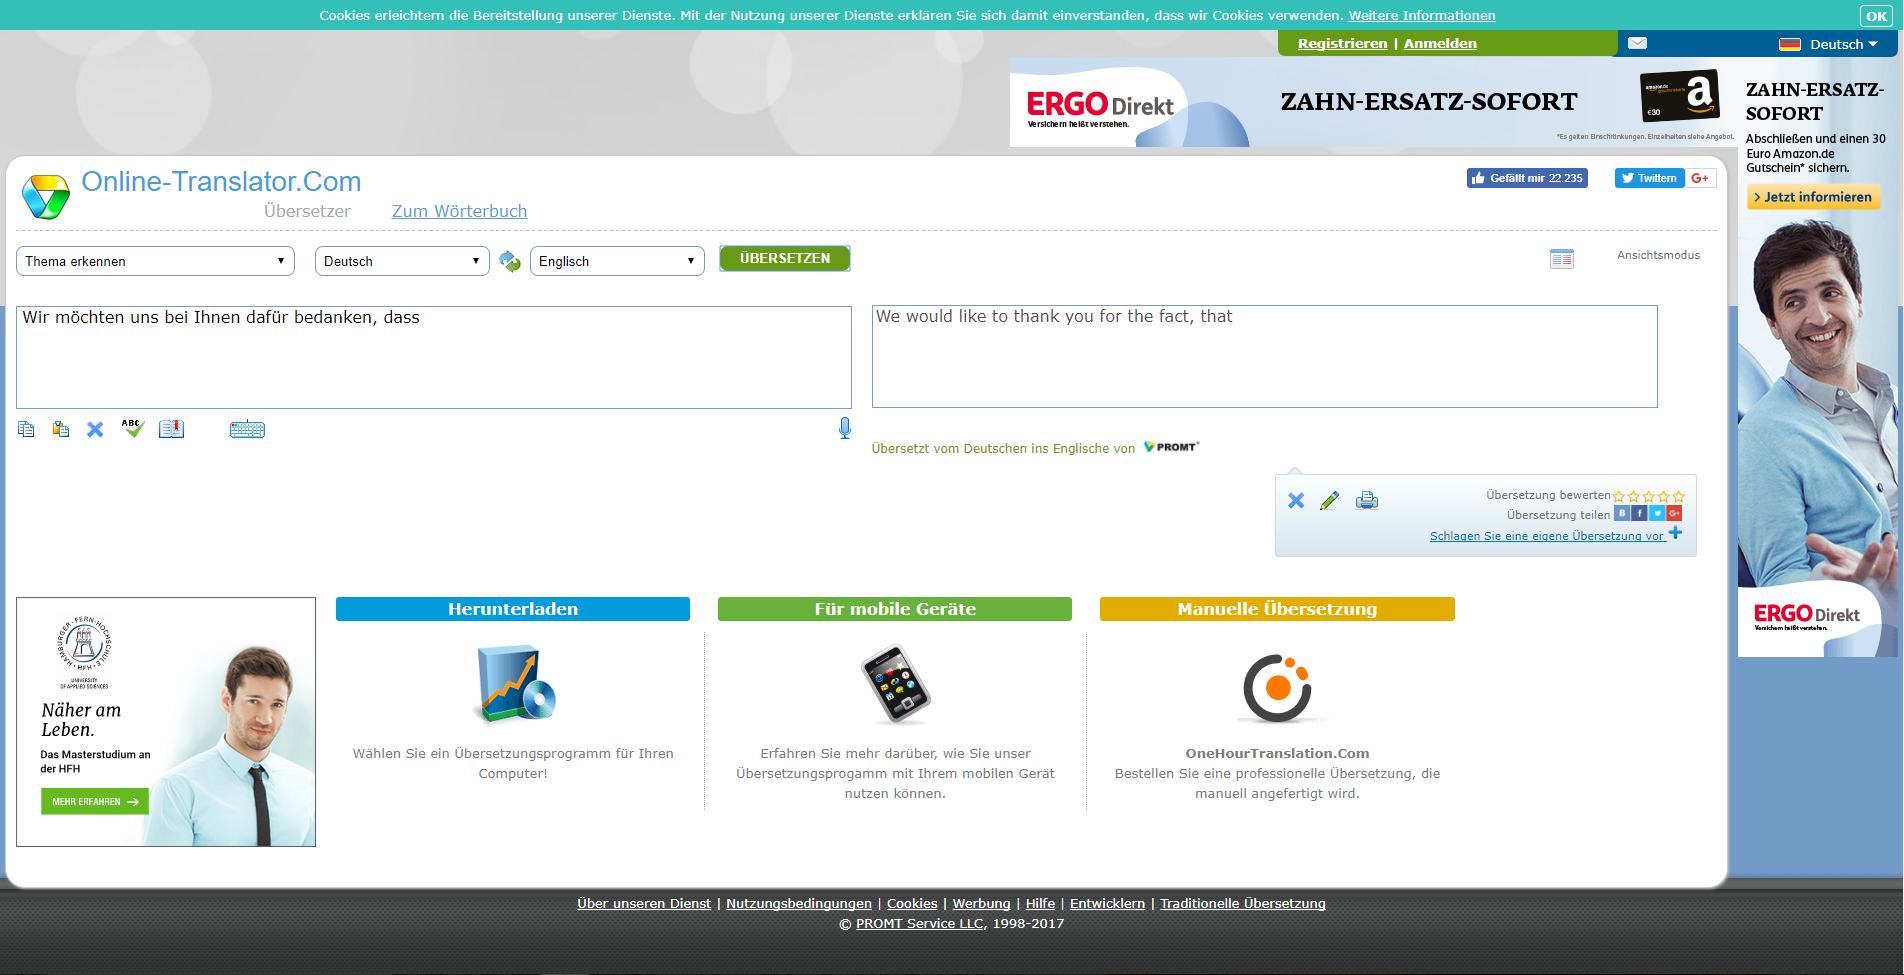Open the Thema erkennen dropdown
The image size is (1904, 975).
click(x=155, y=261)
